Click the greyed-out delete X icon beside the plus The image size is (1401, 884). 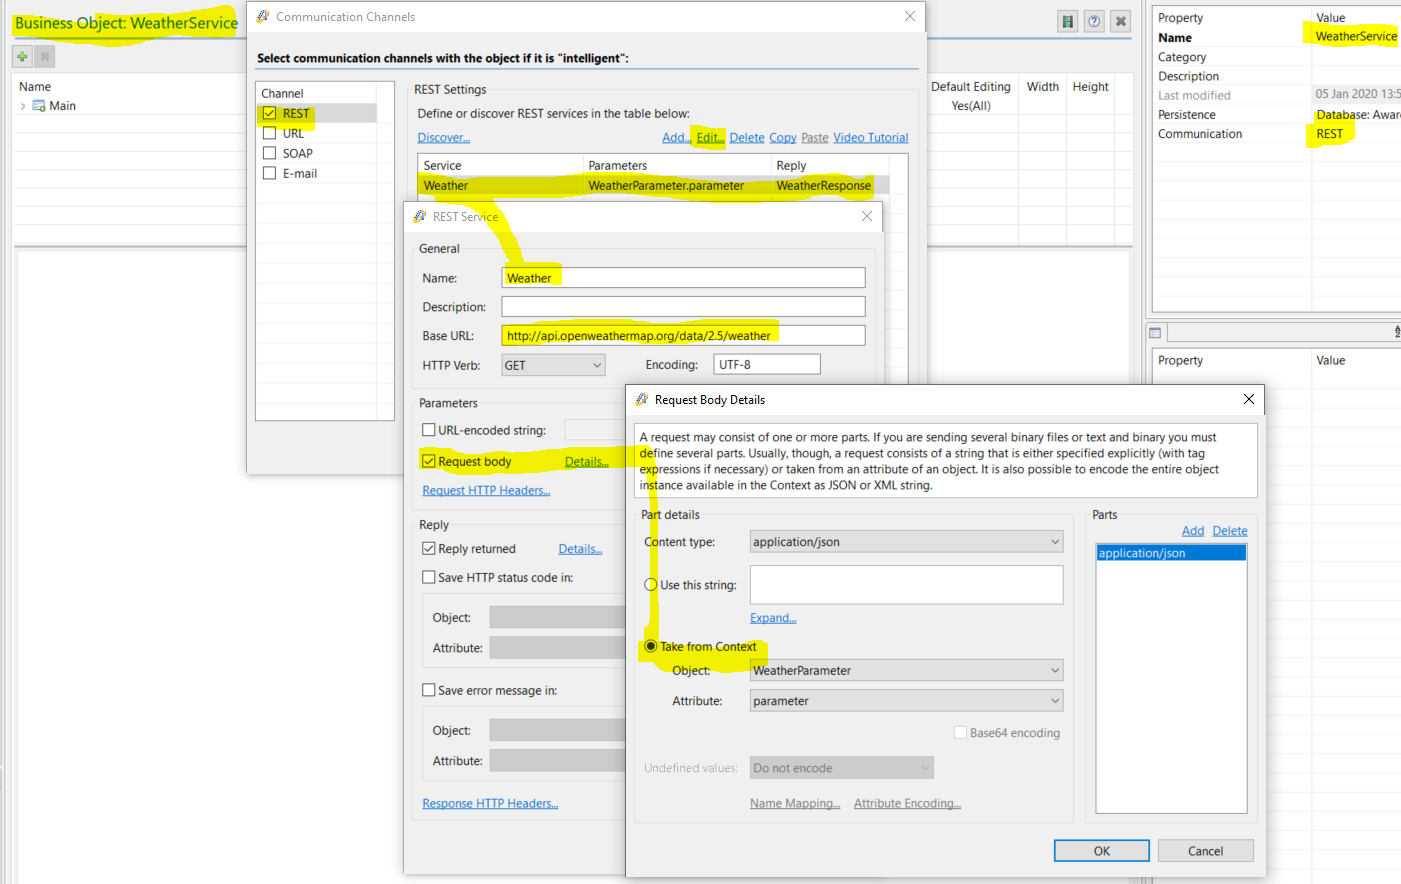click(x=45, y=57)
